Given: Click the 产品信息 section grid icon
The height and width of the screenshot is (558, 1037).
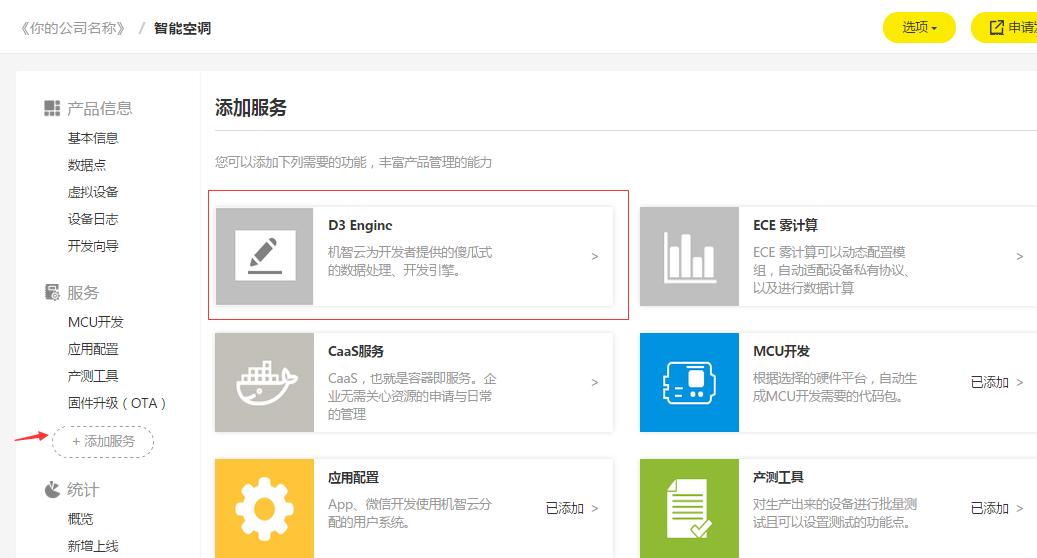Looking at the screenshot, I should pos(52,108).
